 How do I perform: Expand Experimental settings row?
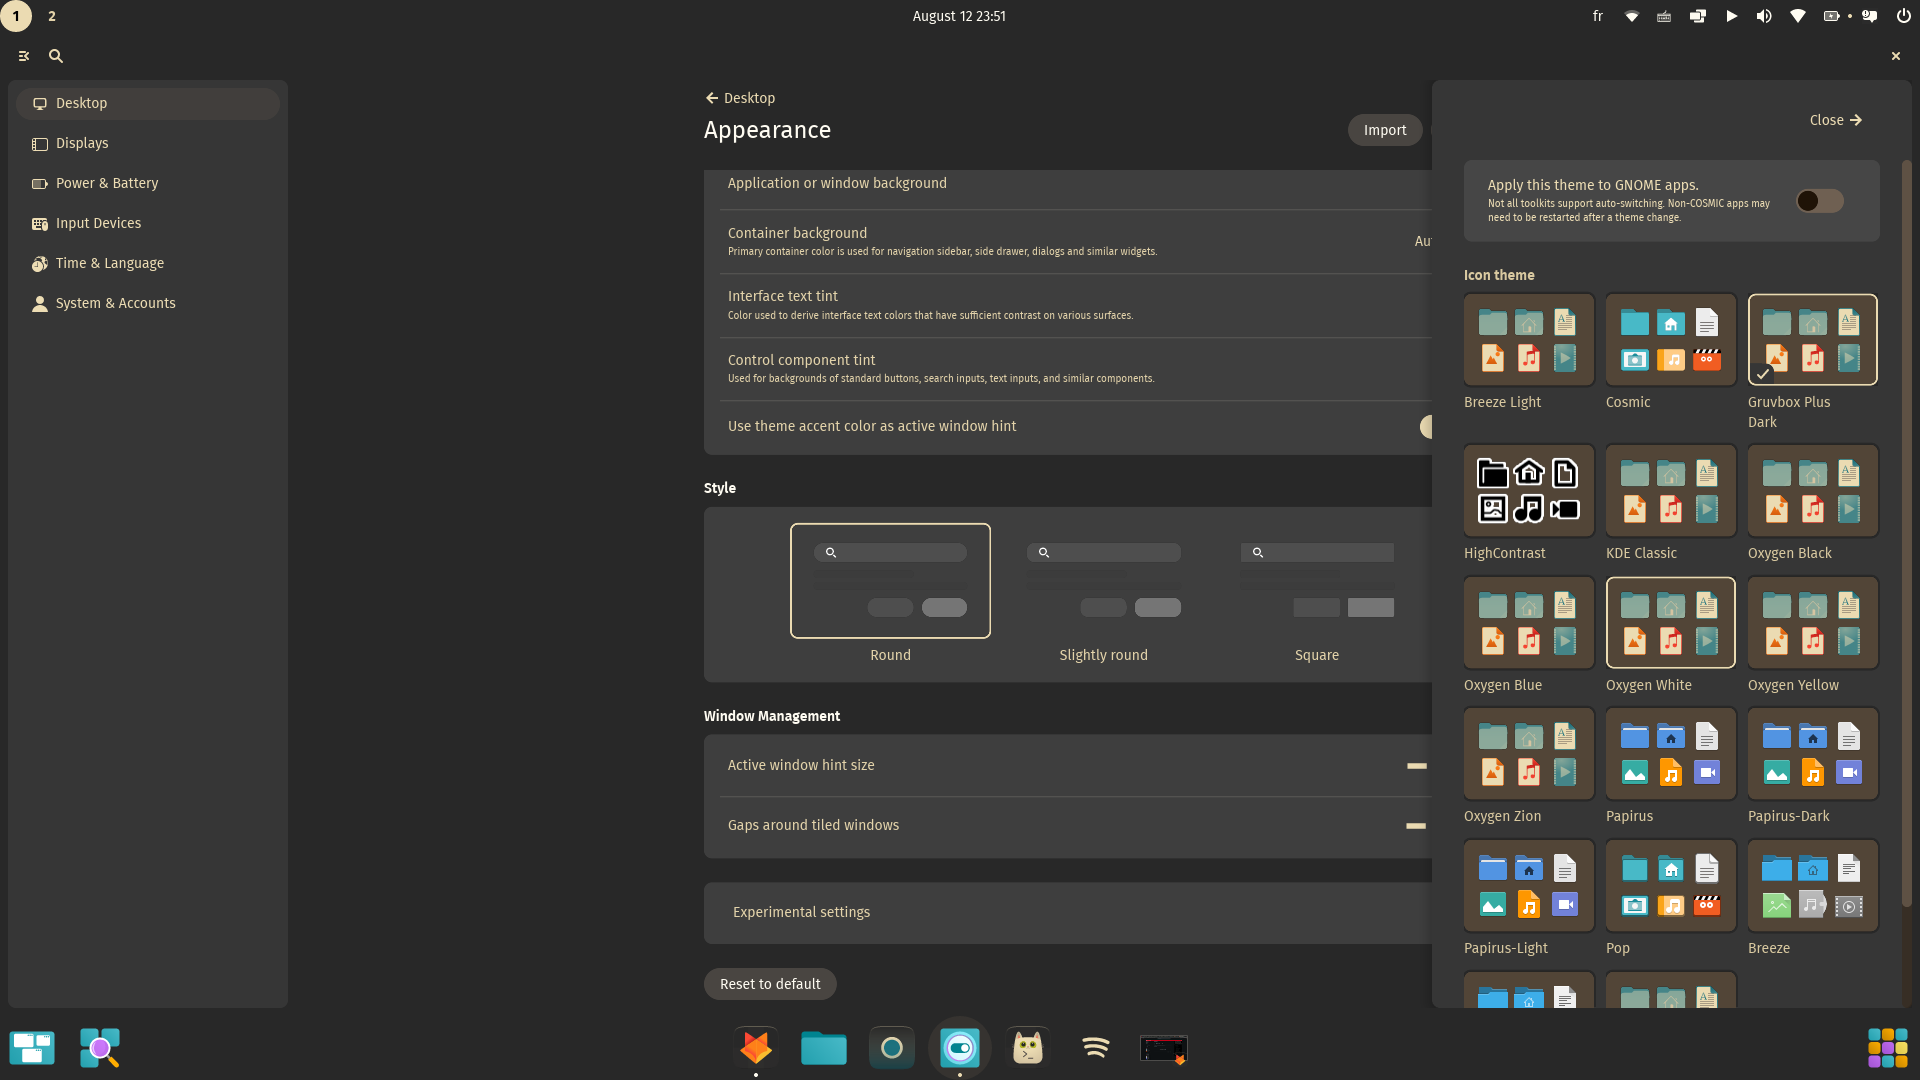[x=1068, y=912]
